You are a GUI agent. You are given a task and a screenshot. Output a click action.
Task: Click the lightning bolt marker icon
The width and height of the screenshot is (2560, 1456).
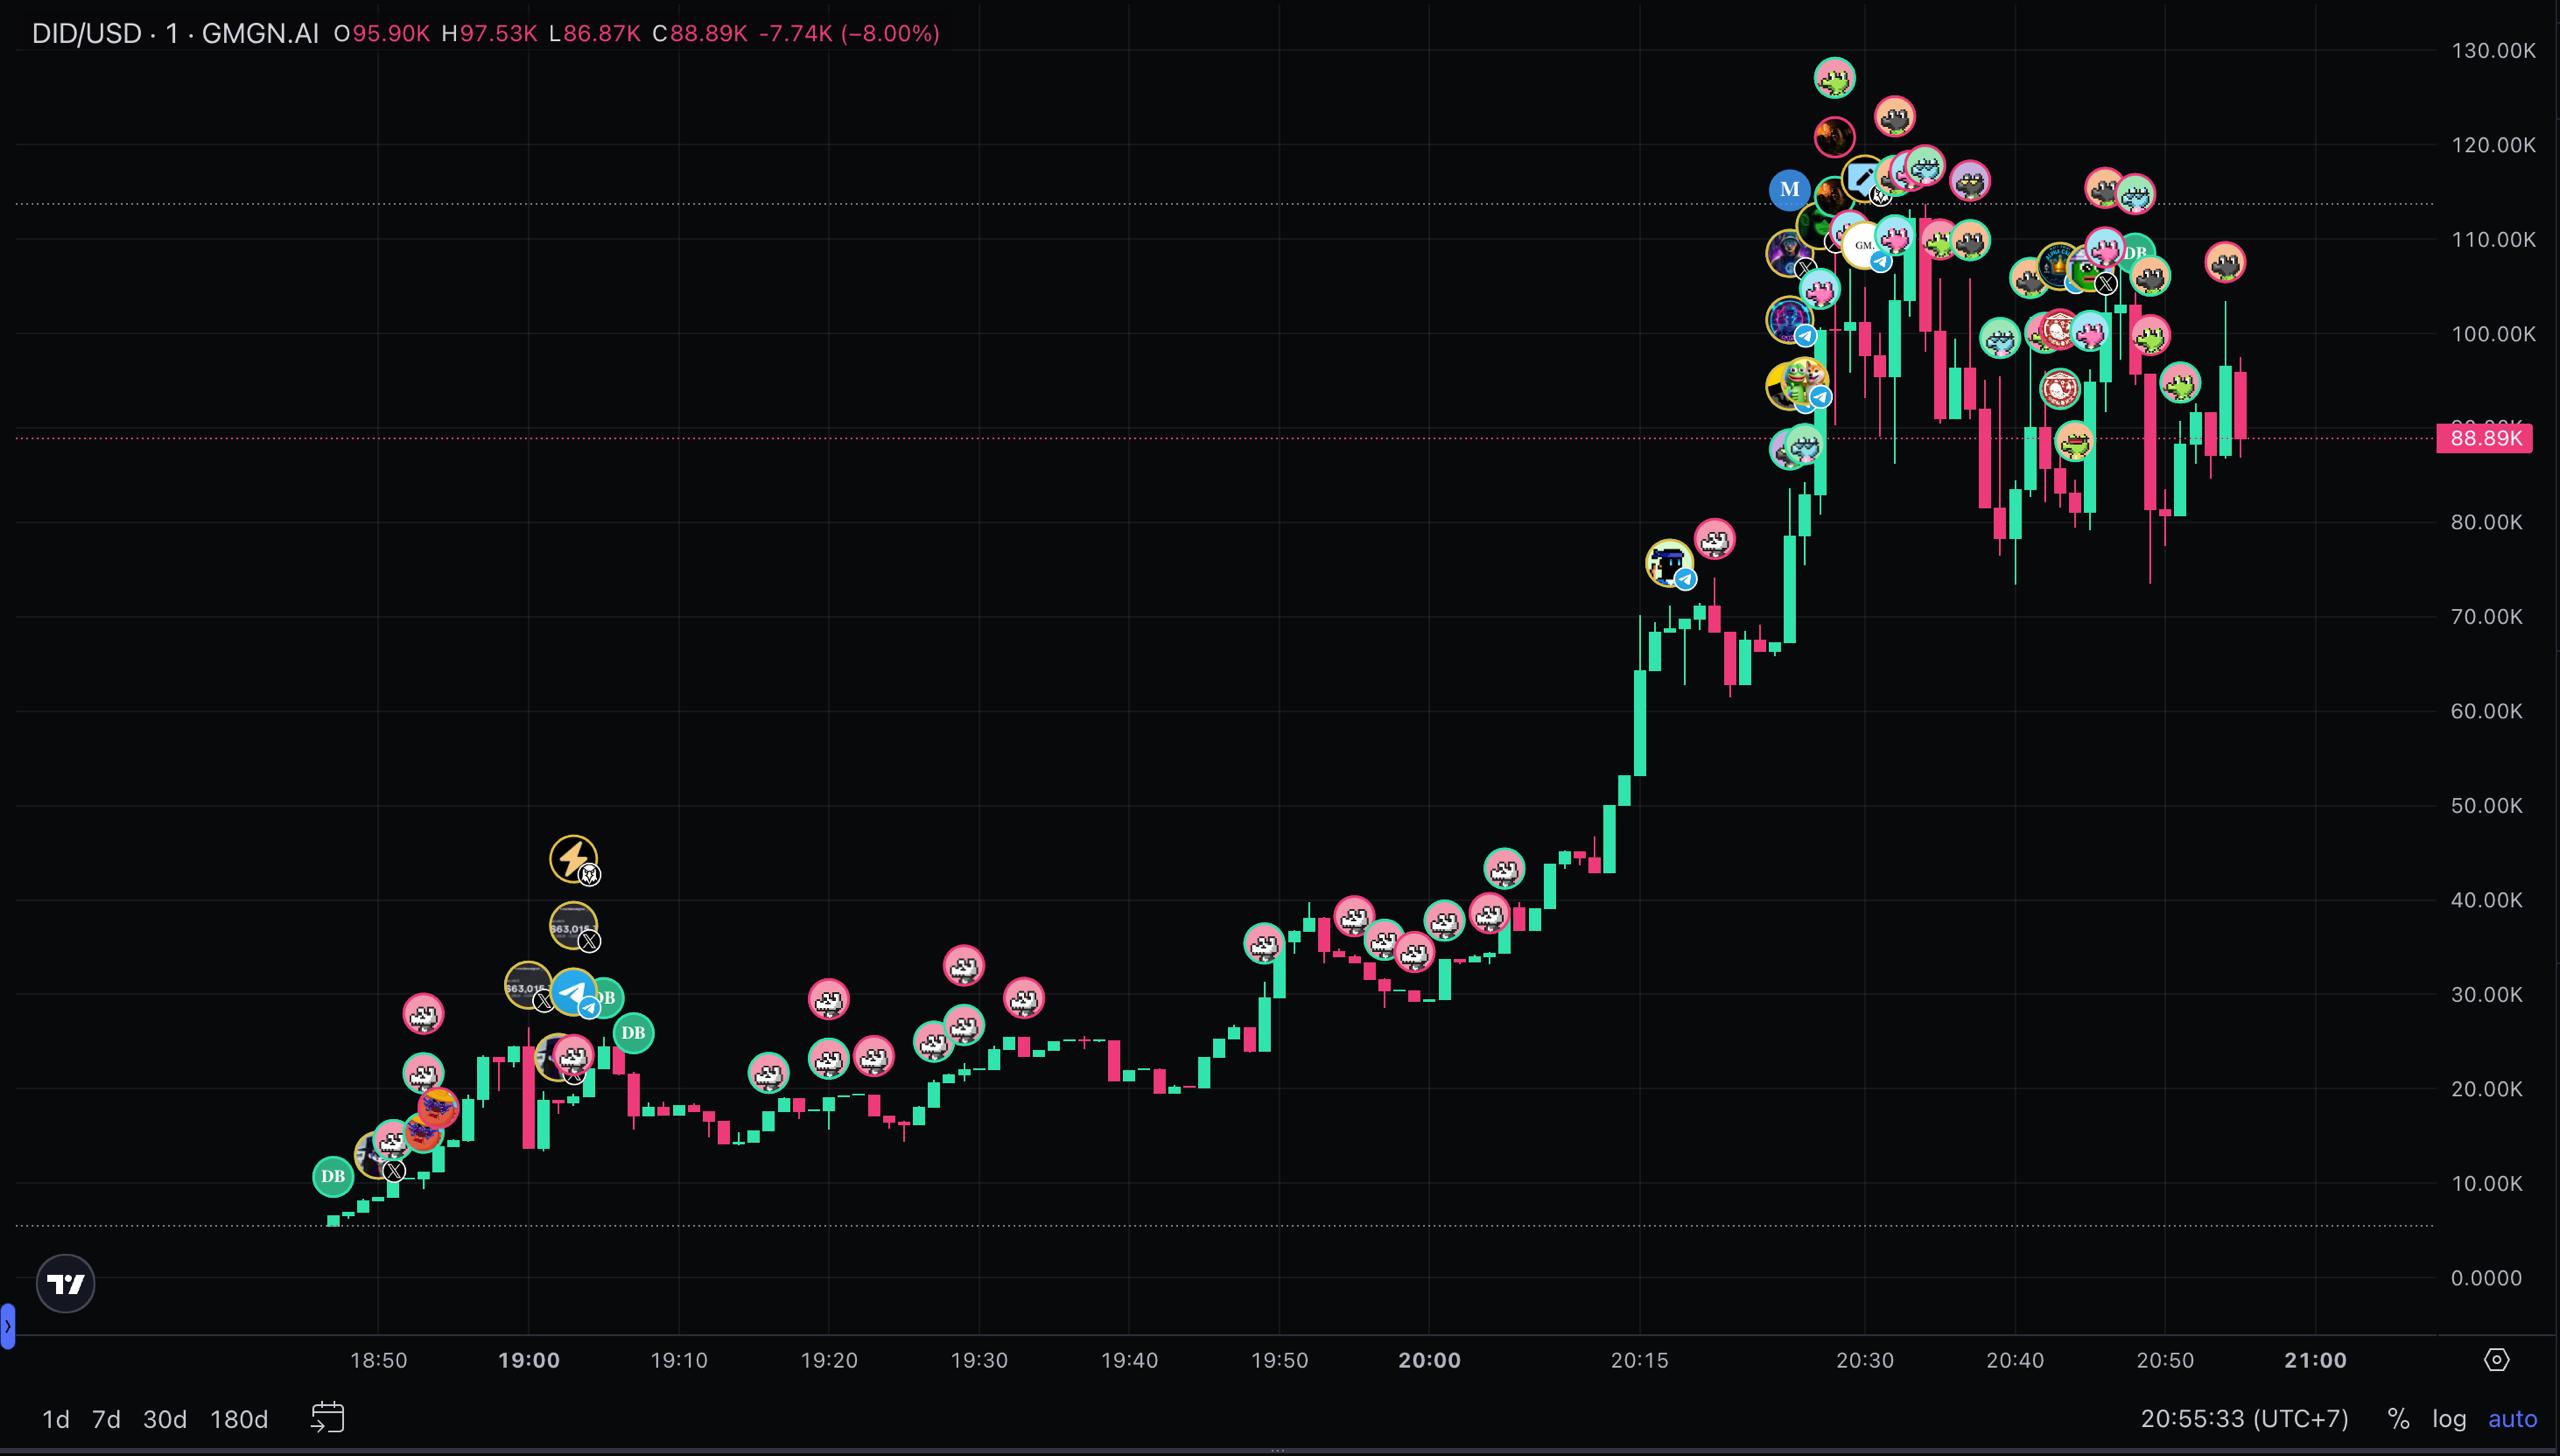[x=573, y=858]
